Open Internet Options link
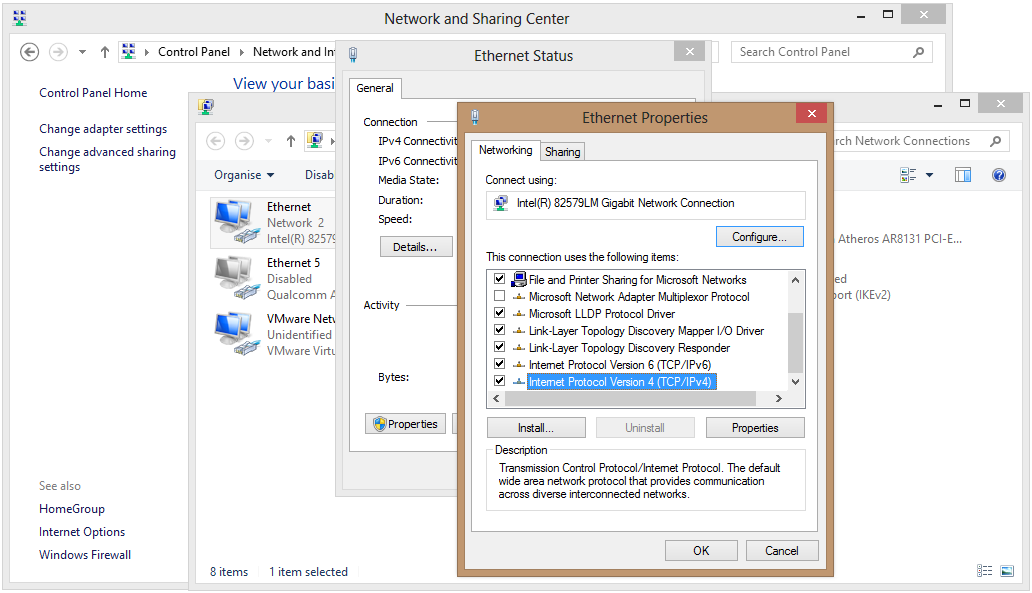 pos(82,532)
